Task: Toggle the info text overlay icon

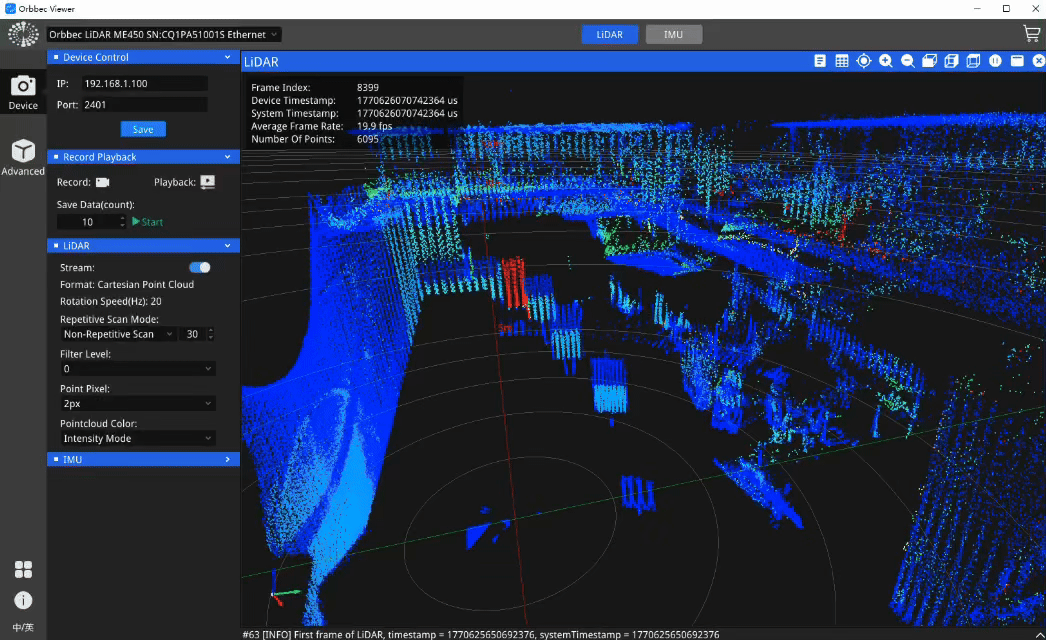Action: coord(820,61)
